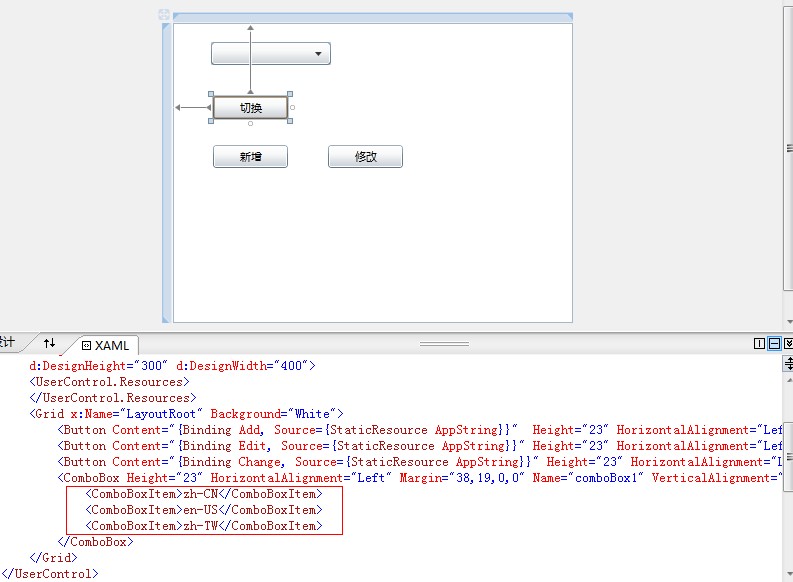Click the top-left resize handle of the 切换 button
The height and width of the screenshot is (582, 793).
pos(211,95)
